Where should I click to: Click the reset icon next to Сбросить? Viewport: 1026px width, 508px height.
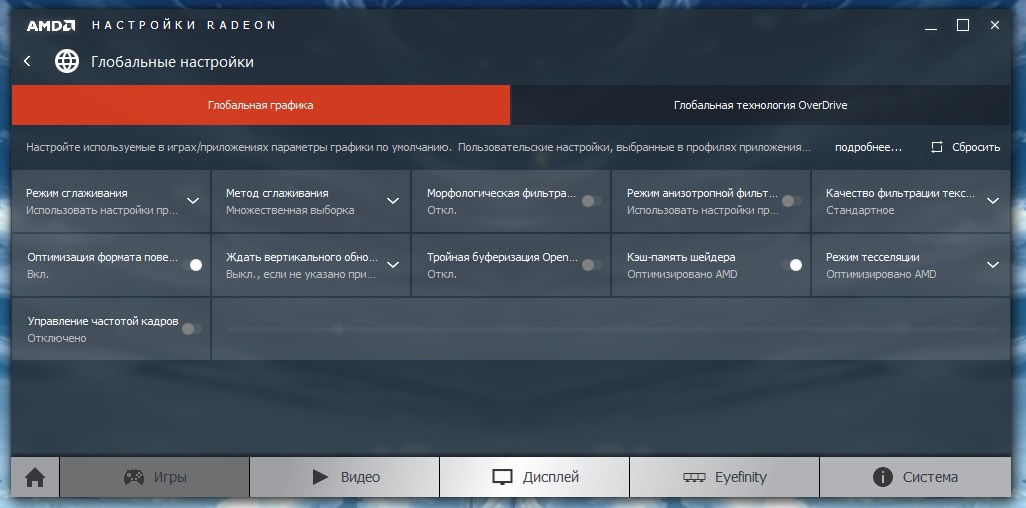click(x=937, y=147)
